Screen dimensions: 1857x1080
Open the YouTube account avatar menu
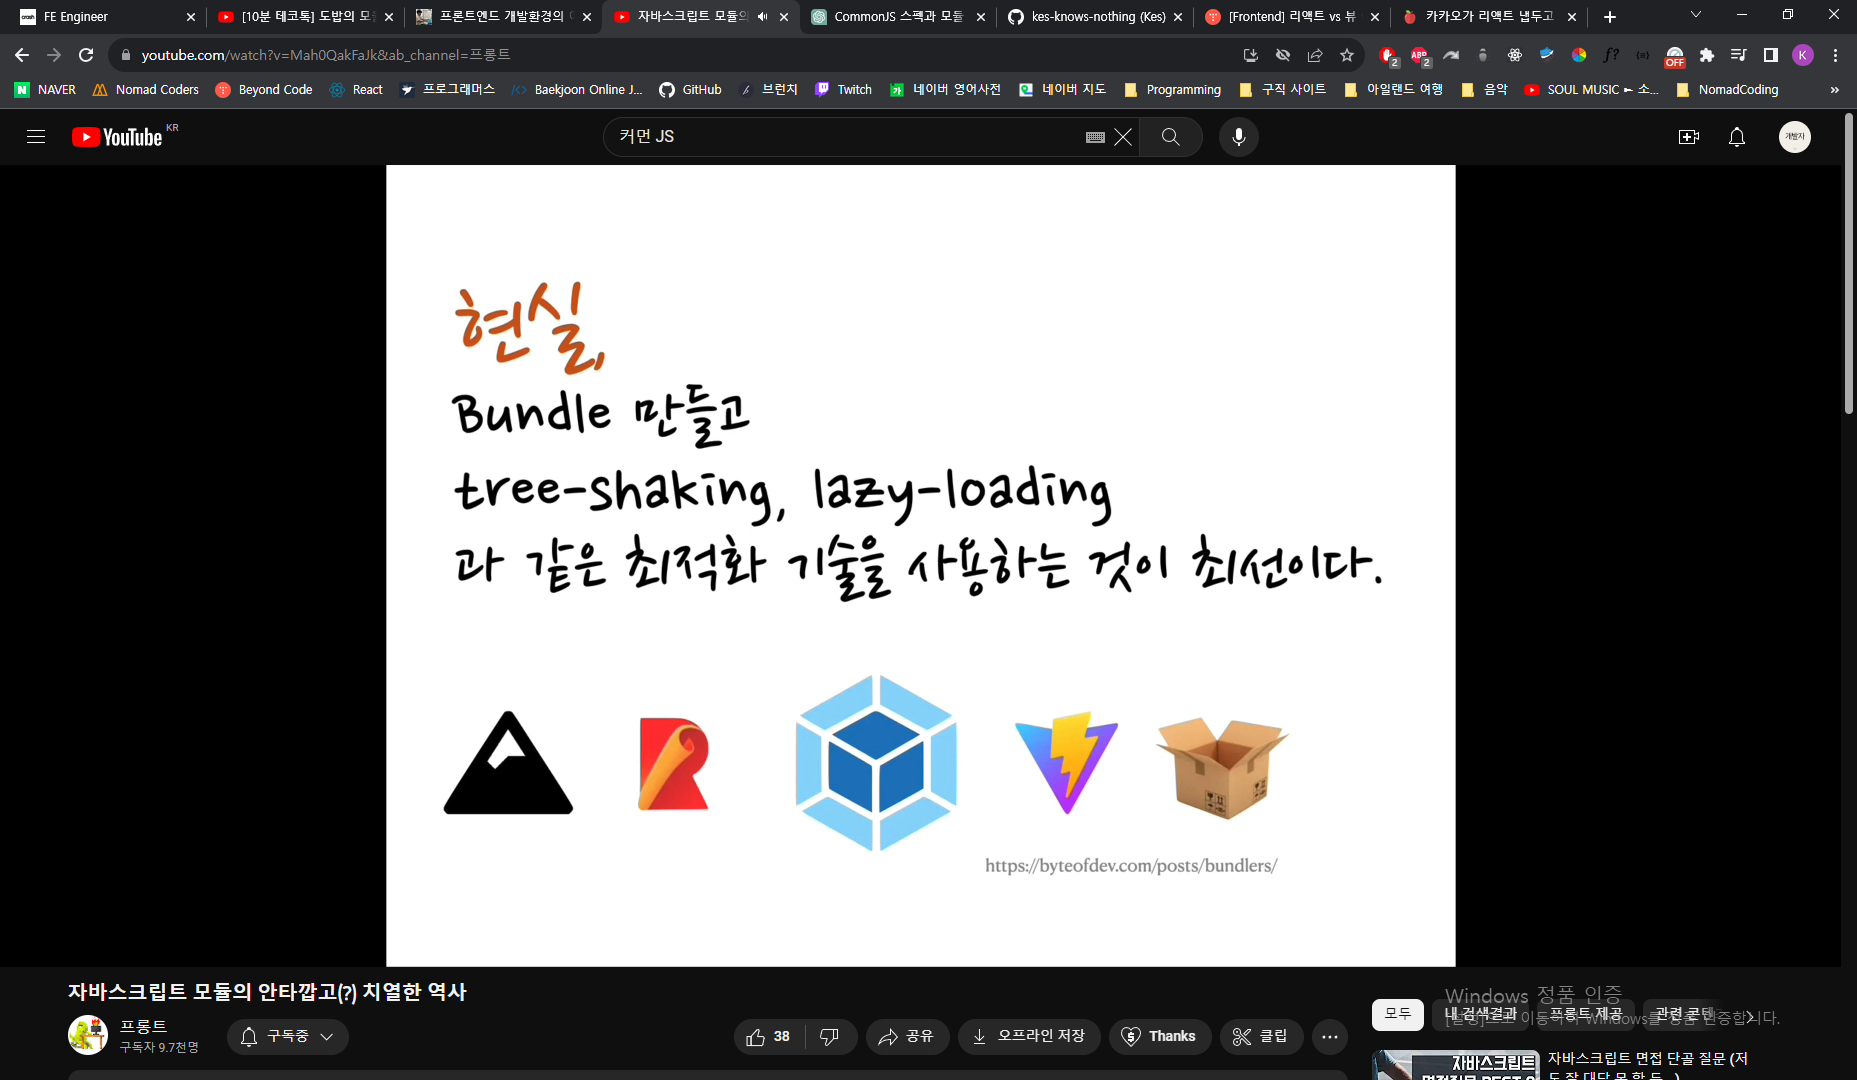1795,137
